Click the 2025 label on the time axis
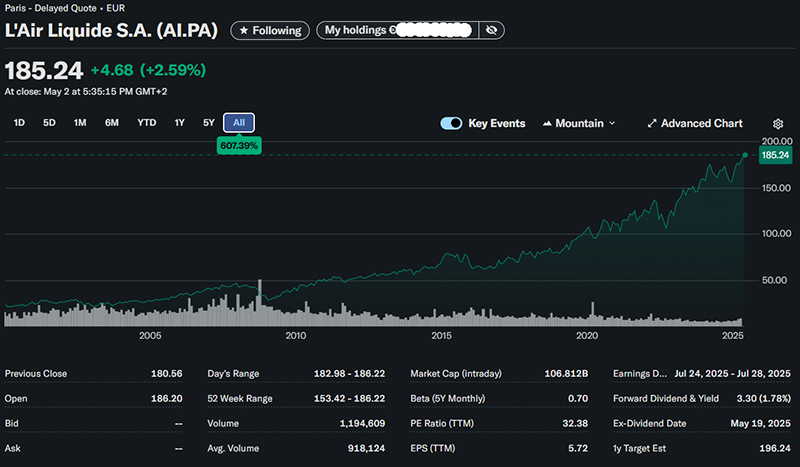Viewport: 800px width, 467px height. tap(733, 335)
